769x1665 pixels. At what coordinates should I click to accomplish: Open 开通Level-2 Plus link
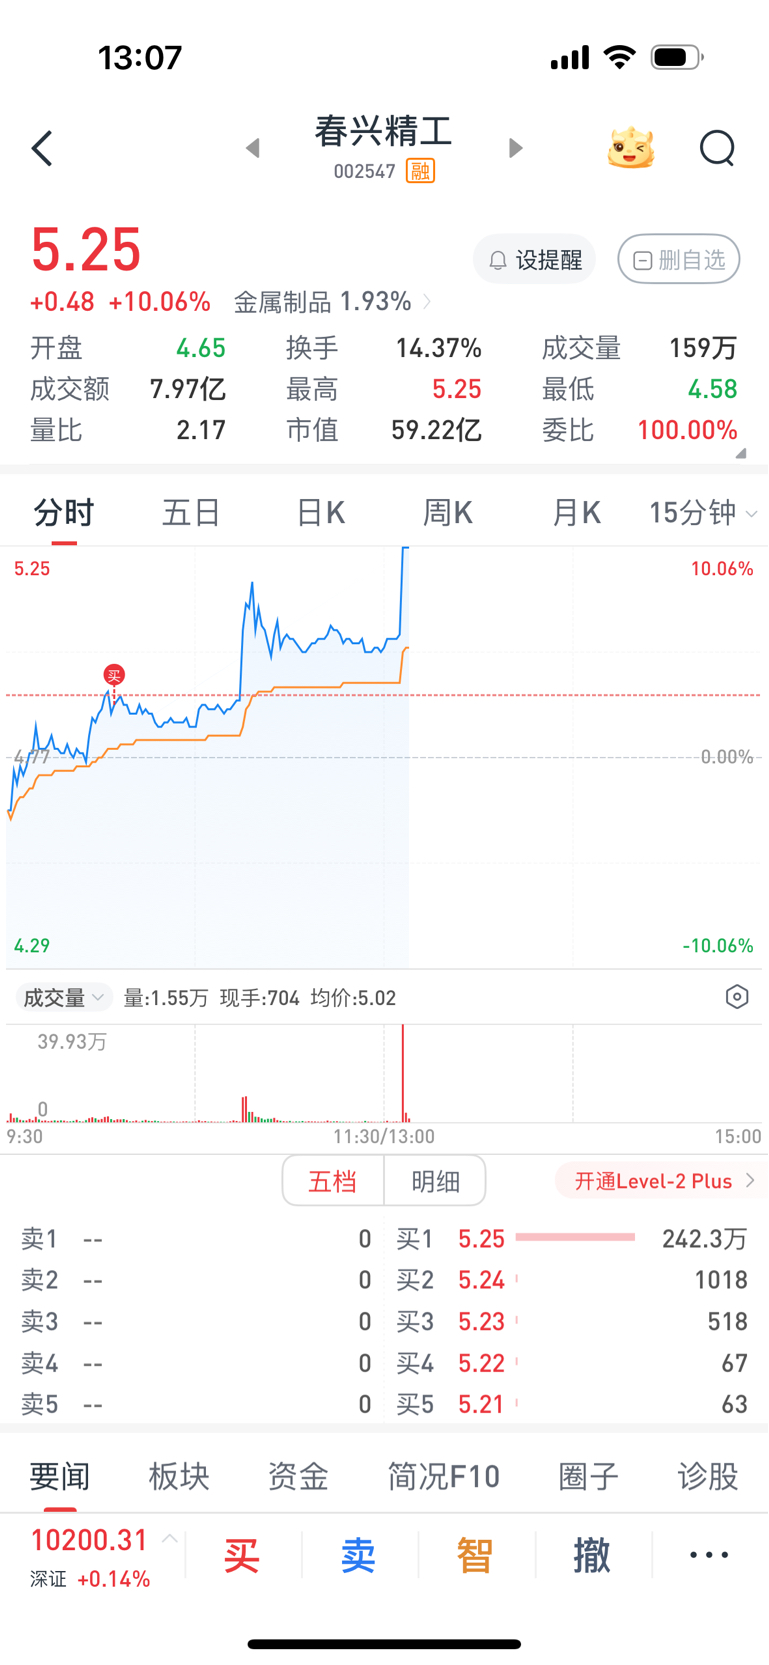[659, 1181]
